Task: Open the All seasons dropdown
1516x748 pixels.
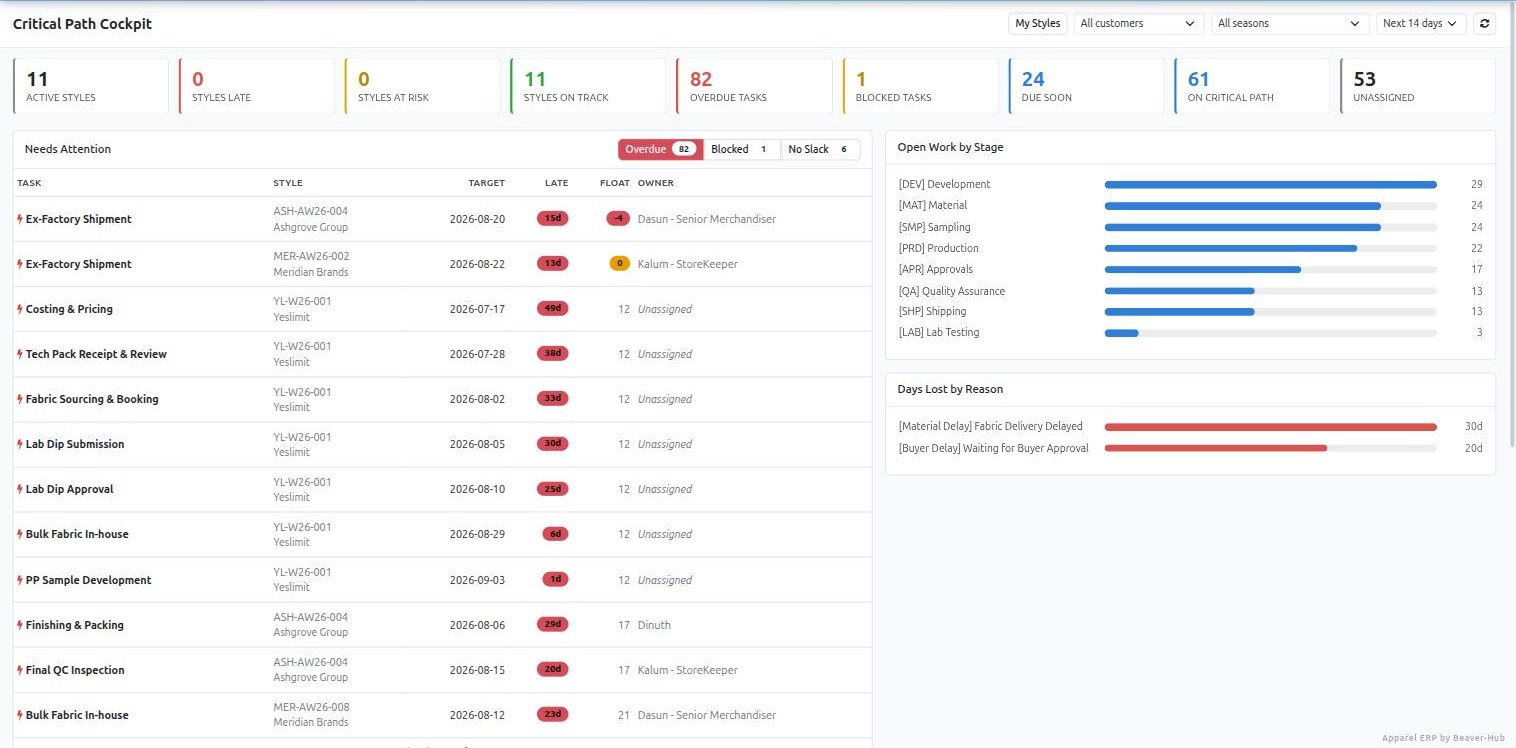Action: tap(1290, 23)
